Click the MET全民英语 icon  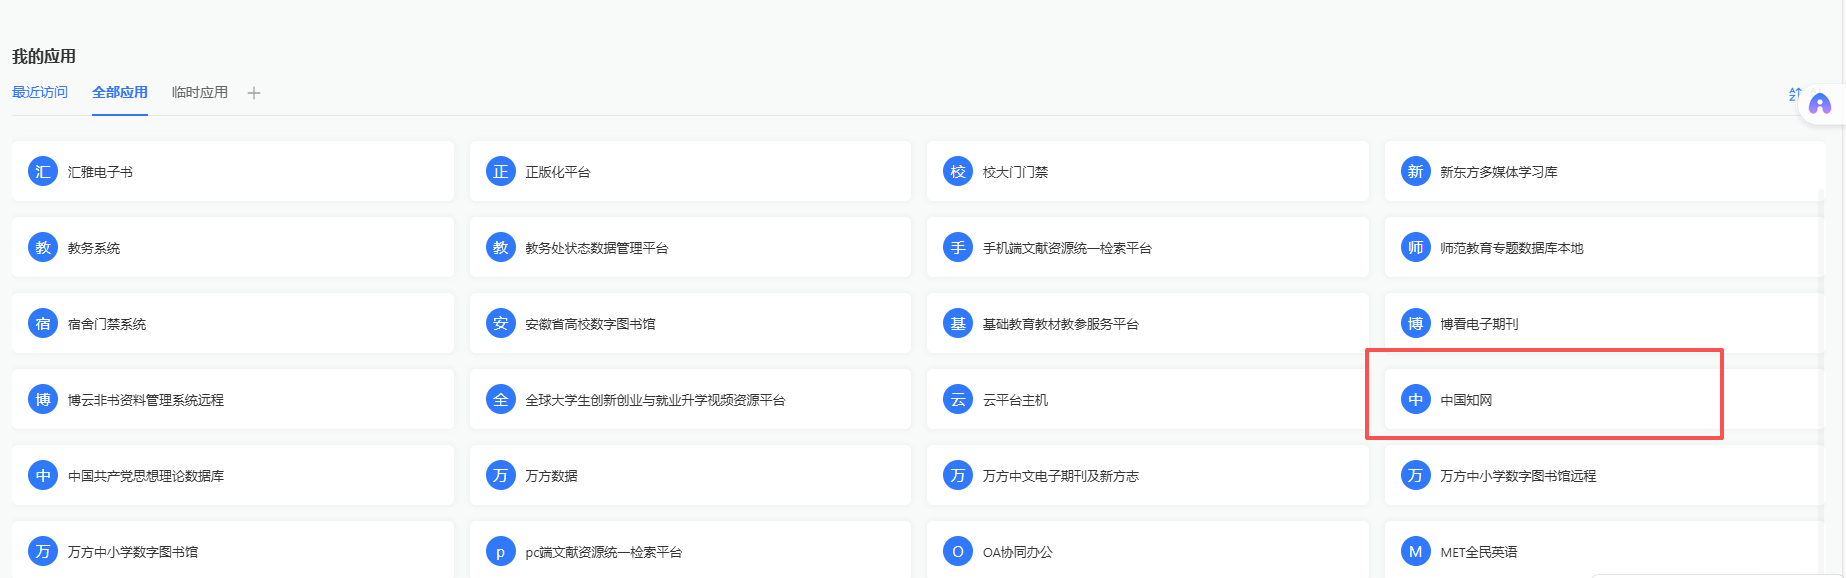1415,552
